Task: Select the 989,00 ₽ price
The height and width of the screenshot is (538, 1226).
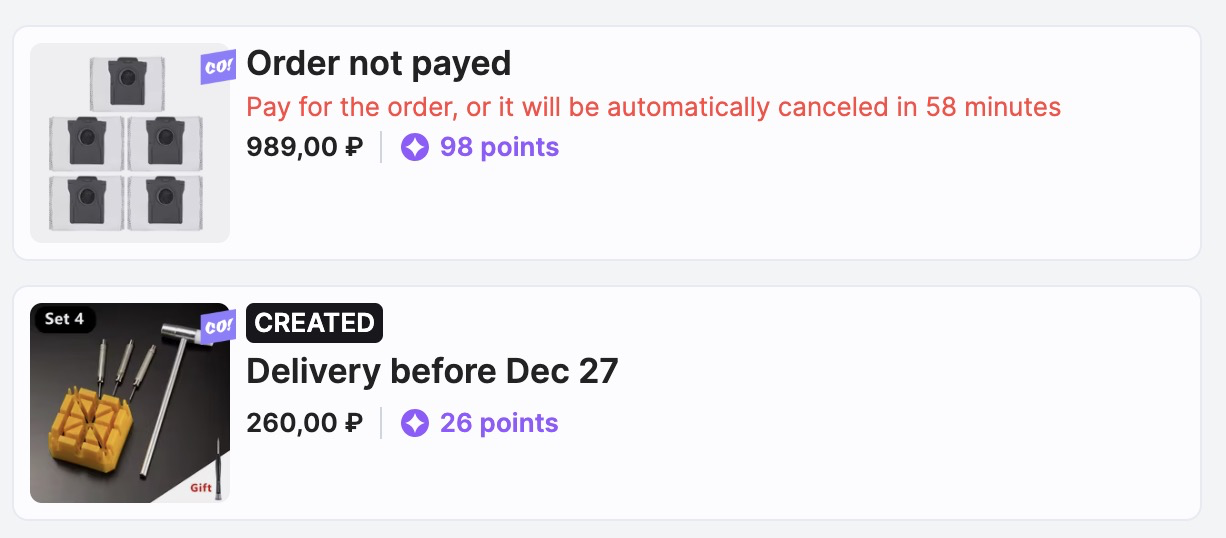Action: coord(304,148)
